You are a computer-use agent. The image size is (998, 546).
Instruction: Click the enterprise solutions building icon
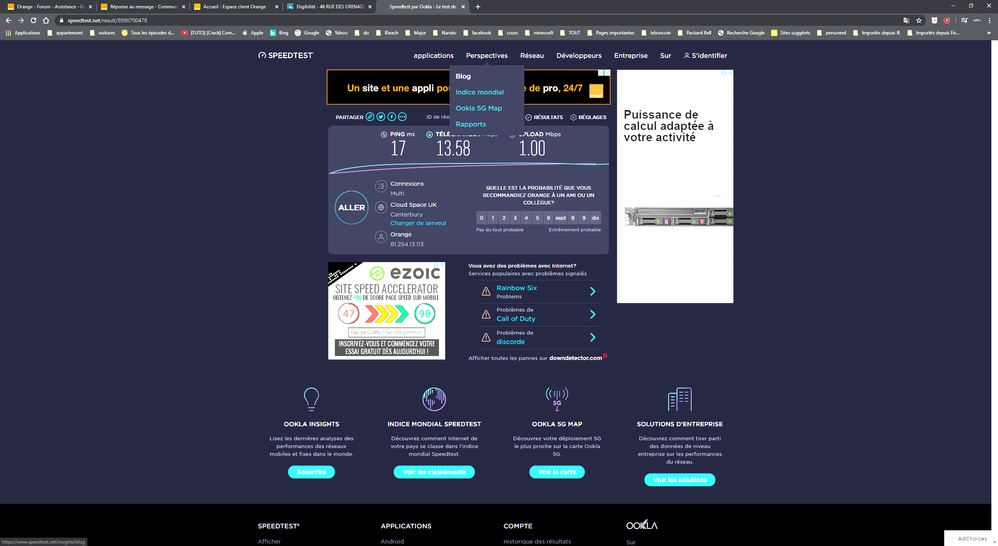point(680,399)
